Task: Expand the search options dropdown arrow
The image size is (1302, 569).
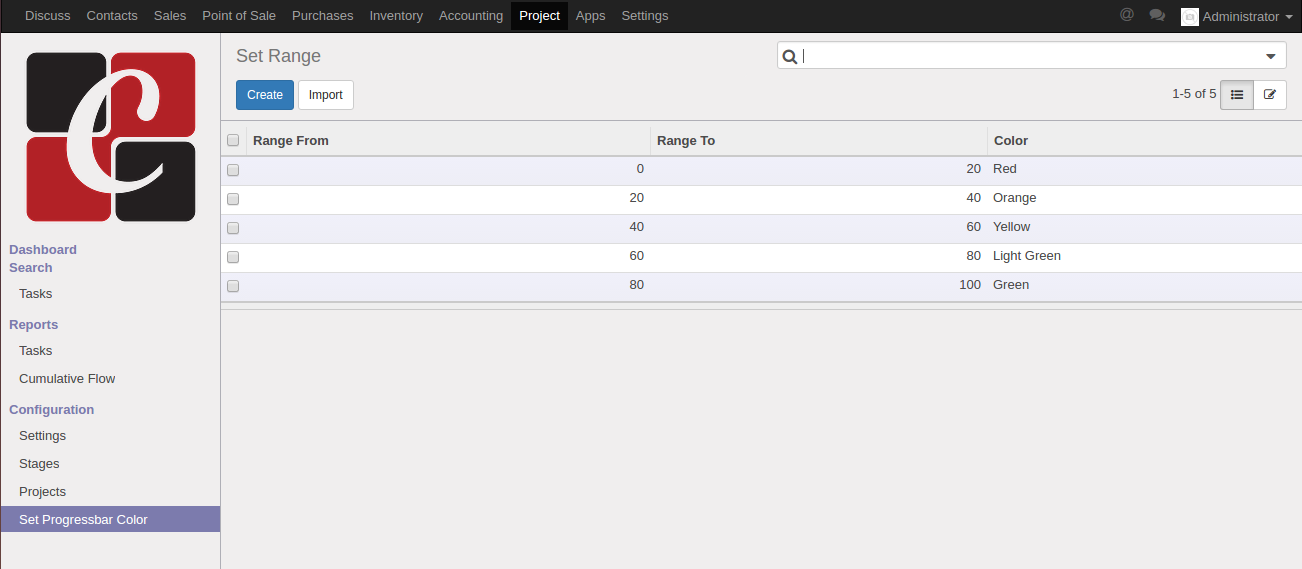Action: pyautogui.click(x=1271, y=57)
